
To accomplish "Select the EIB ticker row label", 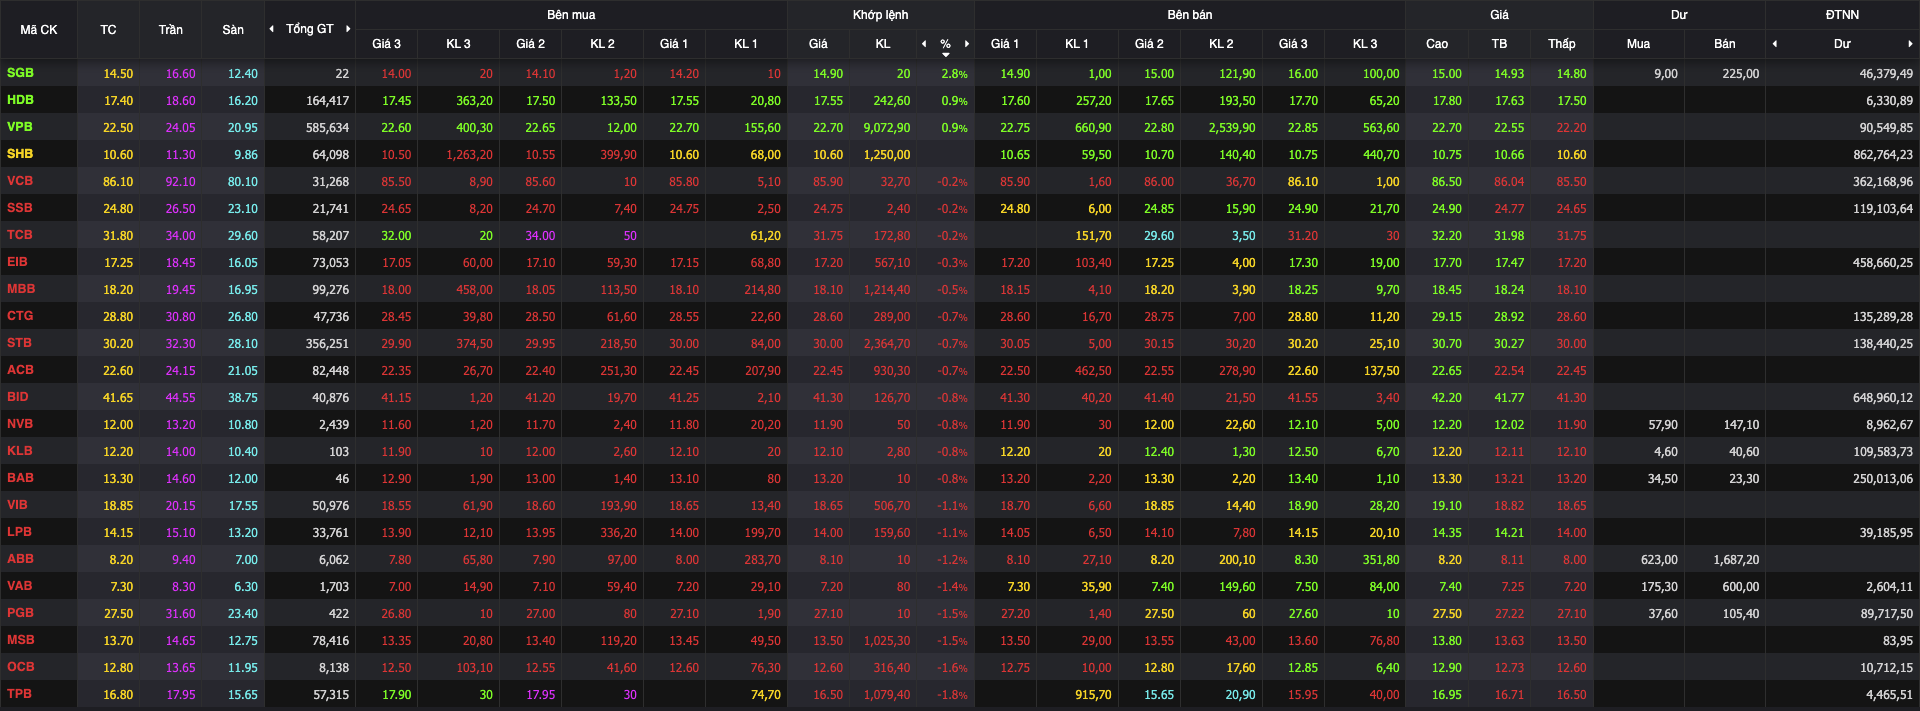I will coord(18,262).
